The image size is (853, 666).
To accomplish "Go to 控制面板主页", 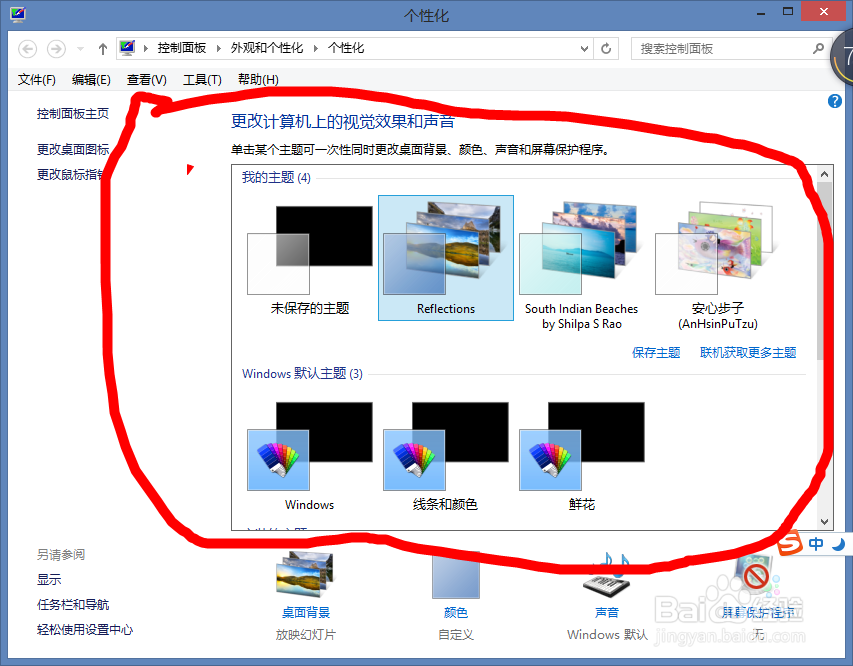I will [73, 114].
